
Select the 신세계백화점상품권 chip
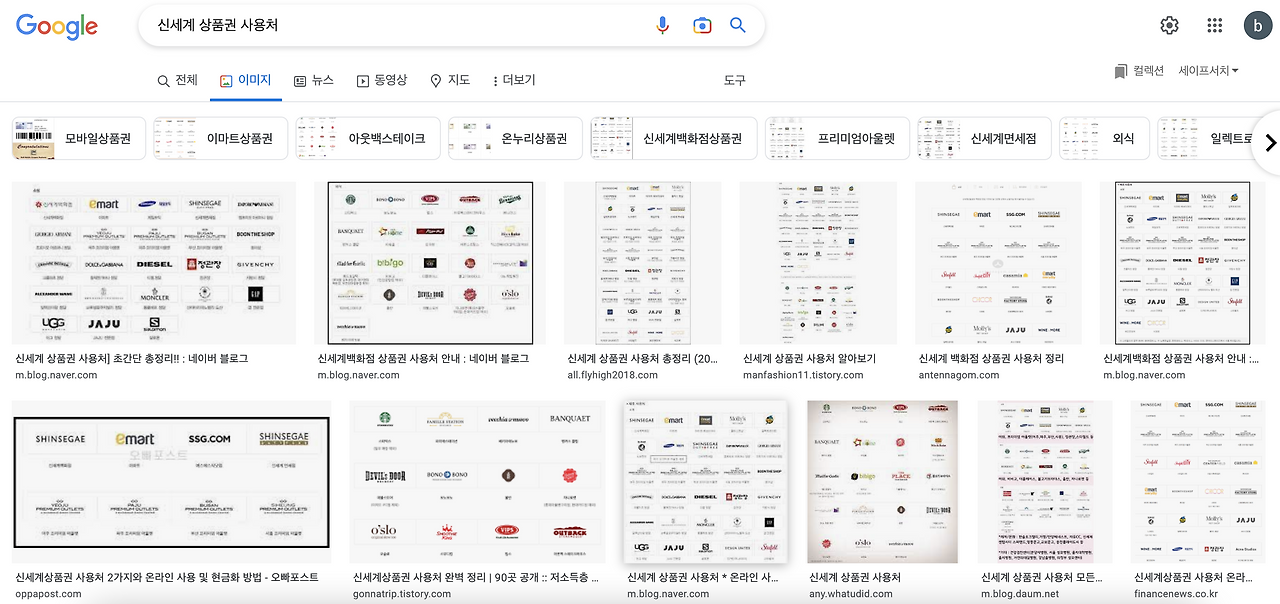(x=674, y=138)
